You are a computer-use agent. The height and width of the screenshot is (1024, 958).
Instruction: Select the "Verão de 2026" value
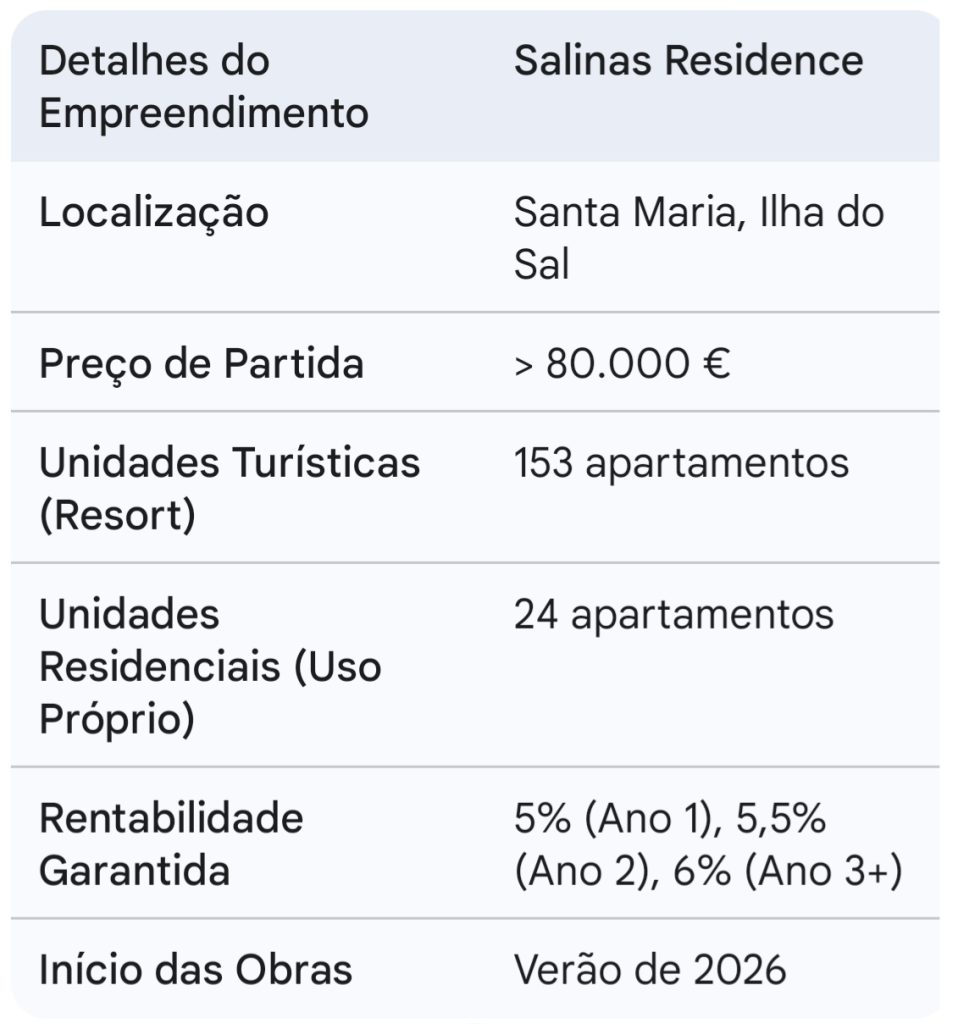[x=650, y=970]
